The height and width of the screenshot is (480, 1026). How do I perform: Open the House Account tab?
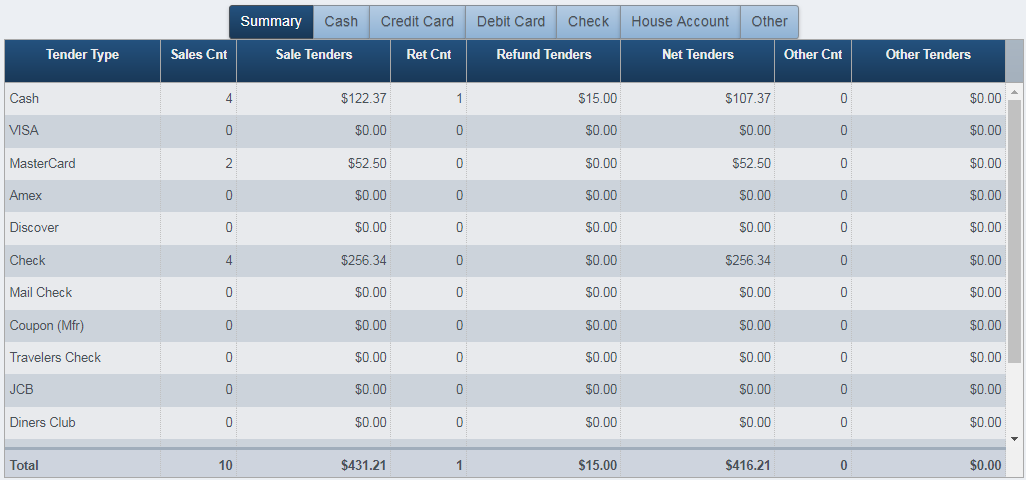point(680,22)
